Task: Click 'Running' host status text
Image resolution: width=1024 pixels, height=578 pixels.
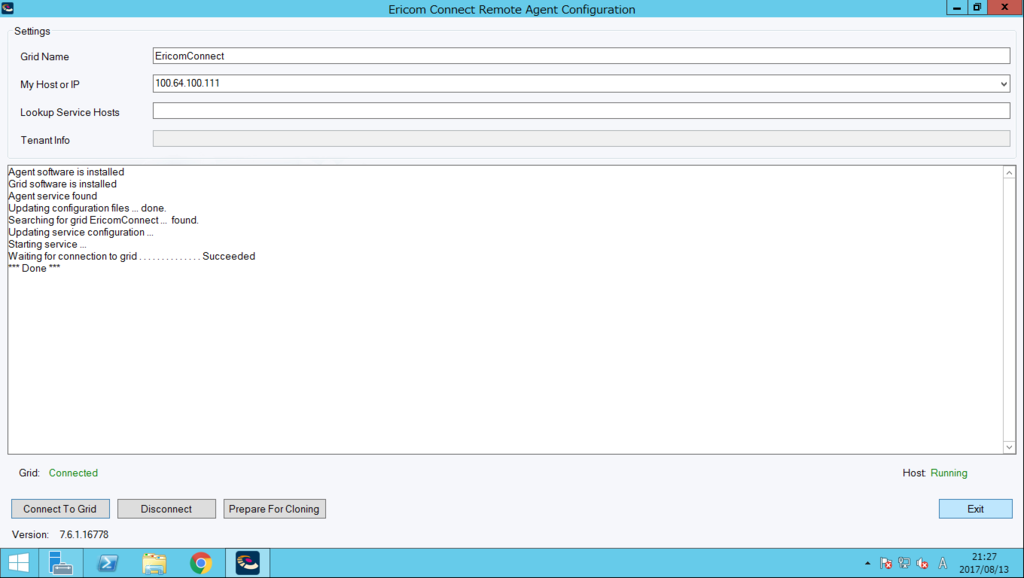Action: click(x=949, y=473)
